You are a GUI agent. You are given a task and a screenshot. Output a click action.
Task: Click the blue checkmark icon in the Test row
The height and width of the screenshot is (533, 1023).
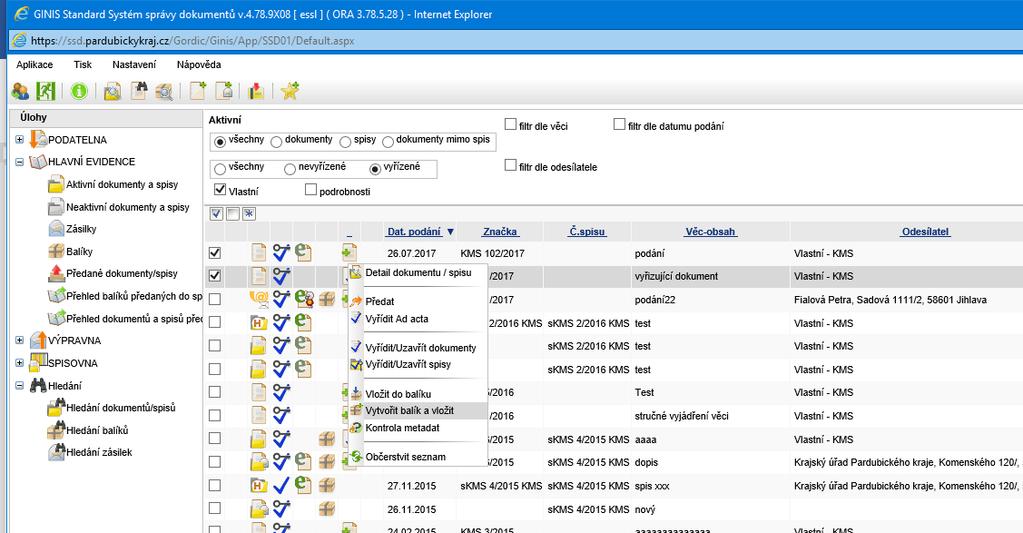(x=281, y=392)
